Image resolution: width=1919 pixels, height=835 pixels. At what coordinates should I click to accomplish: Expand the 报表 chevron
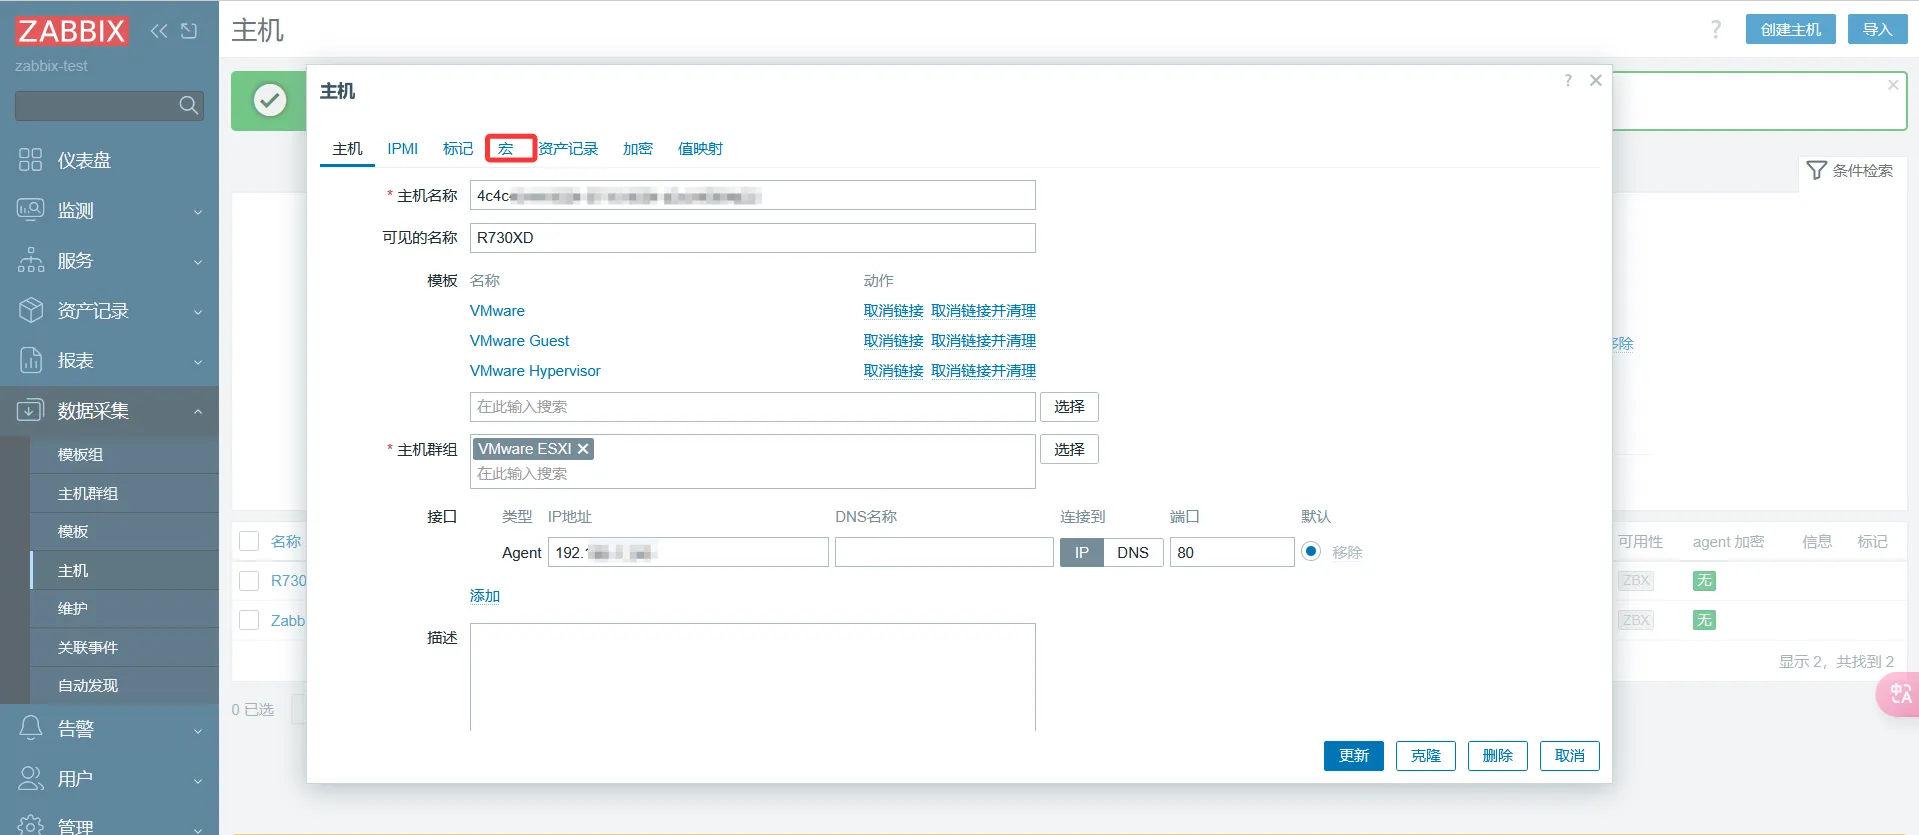(x=198, y=362)
